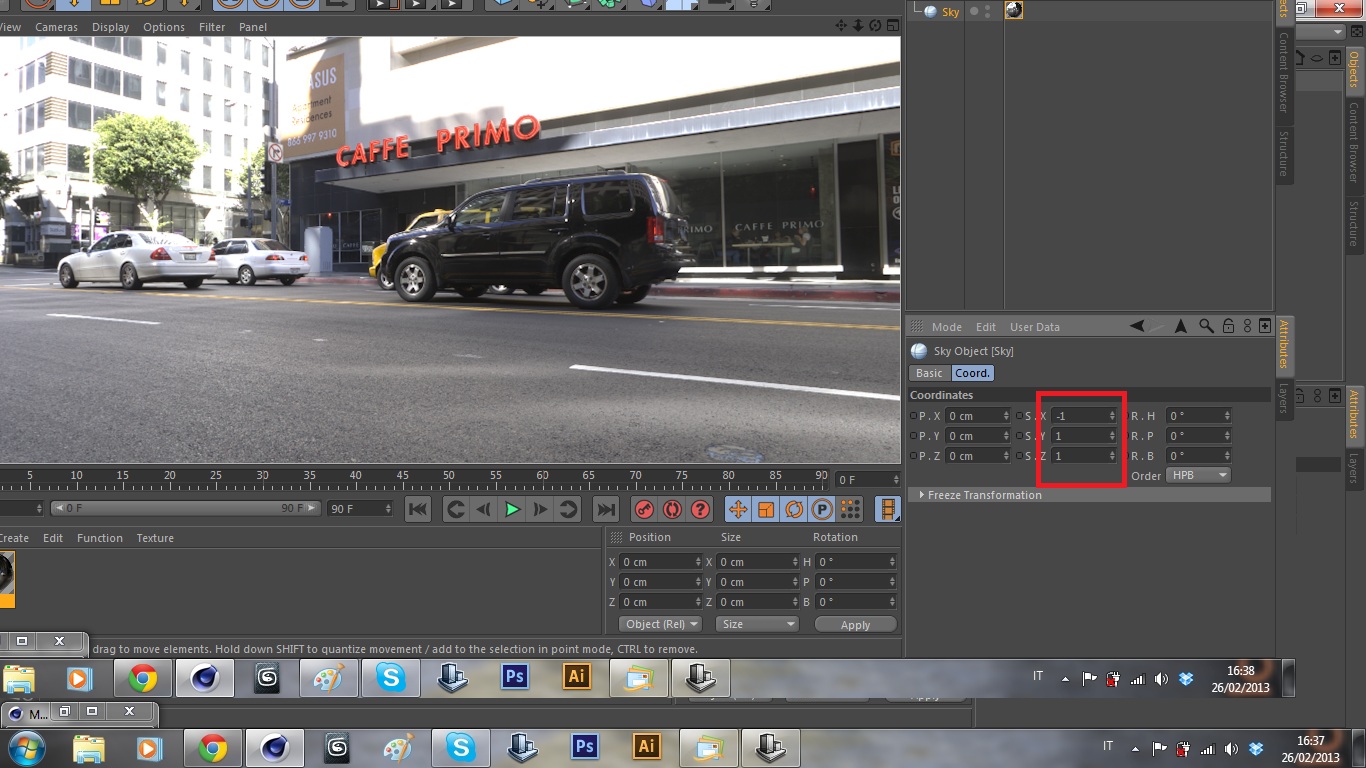Screen dimensions: 1366x768
Task: Open the viewport Cameras menu
Action: [56, 27]
